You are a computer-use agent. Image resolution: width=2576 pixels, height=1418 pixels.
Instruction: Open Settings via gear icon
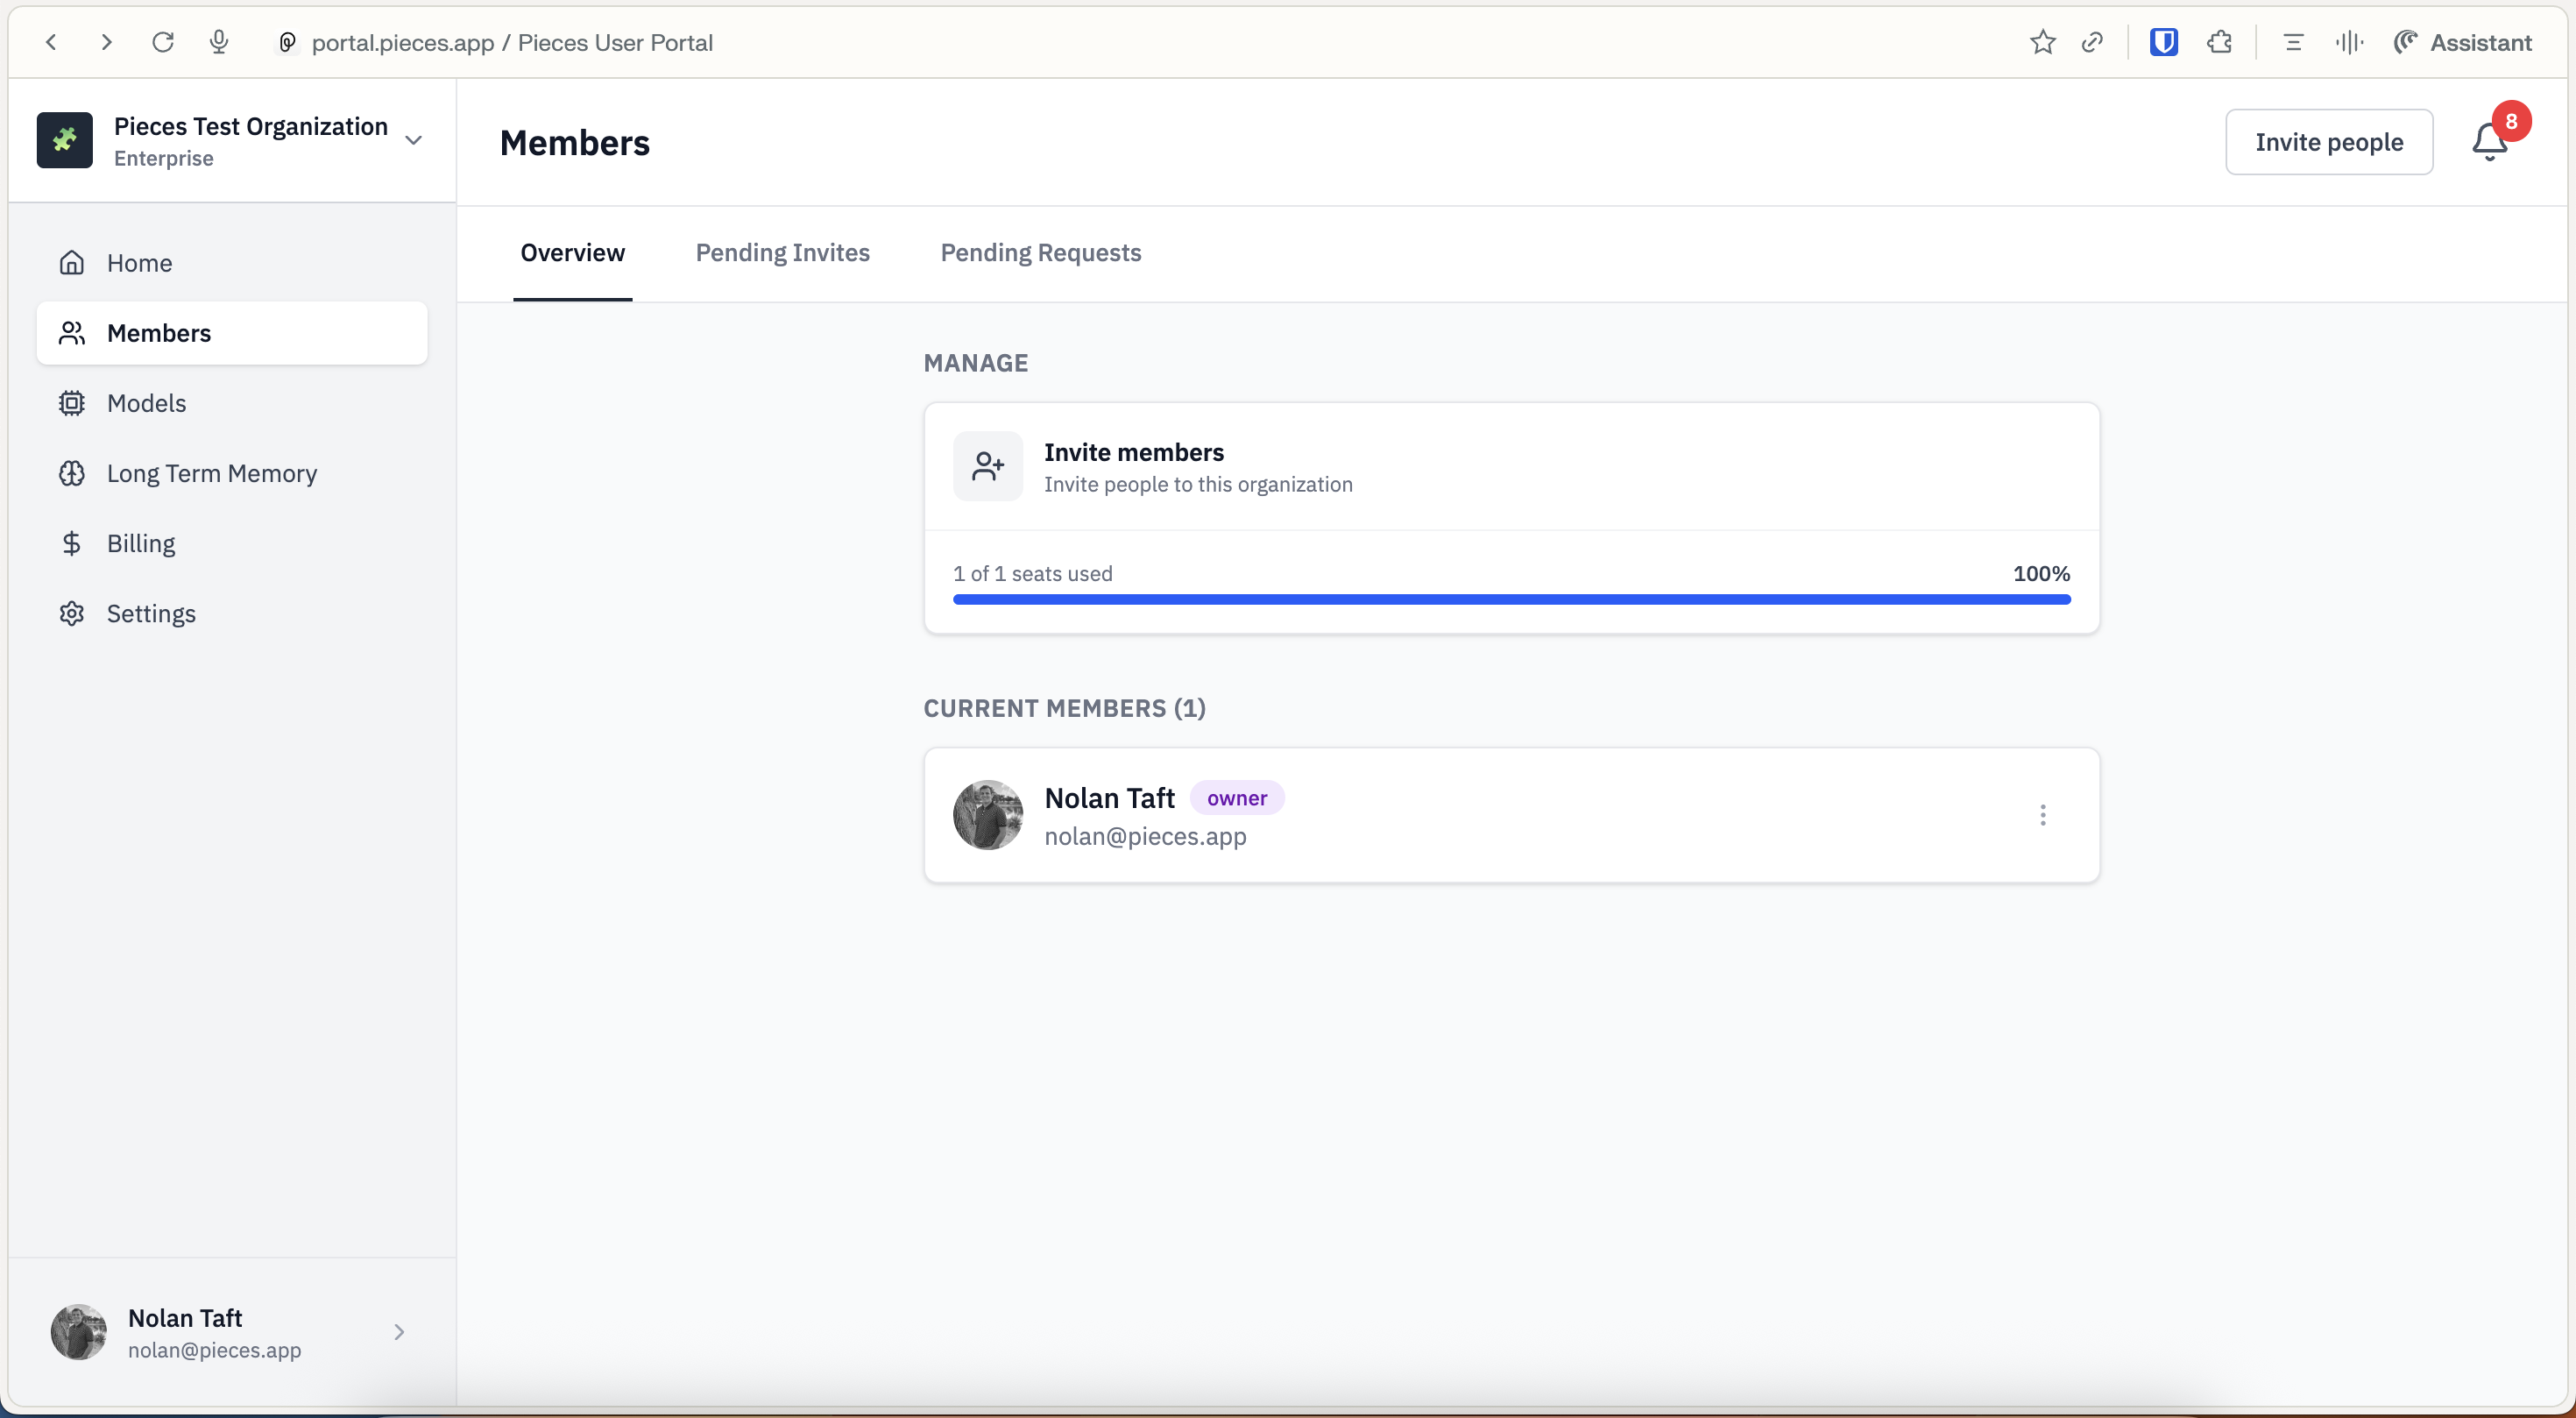click(x=72, y=613)
